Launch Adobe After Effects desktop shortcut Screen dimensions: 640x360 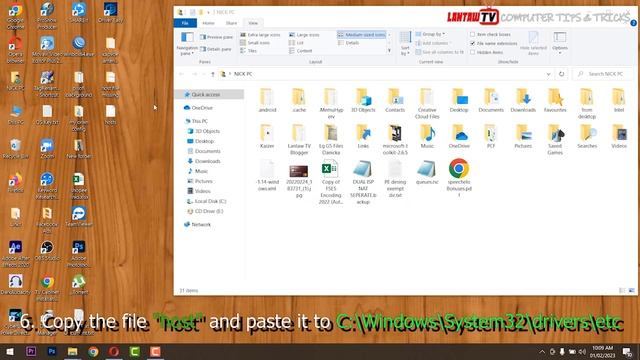[x=16, y=254]
